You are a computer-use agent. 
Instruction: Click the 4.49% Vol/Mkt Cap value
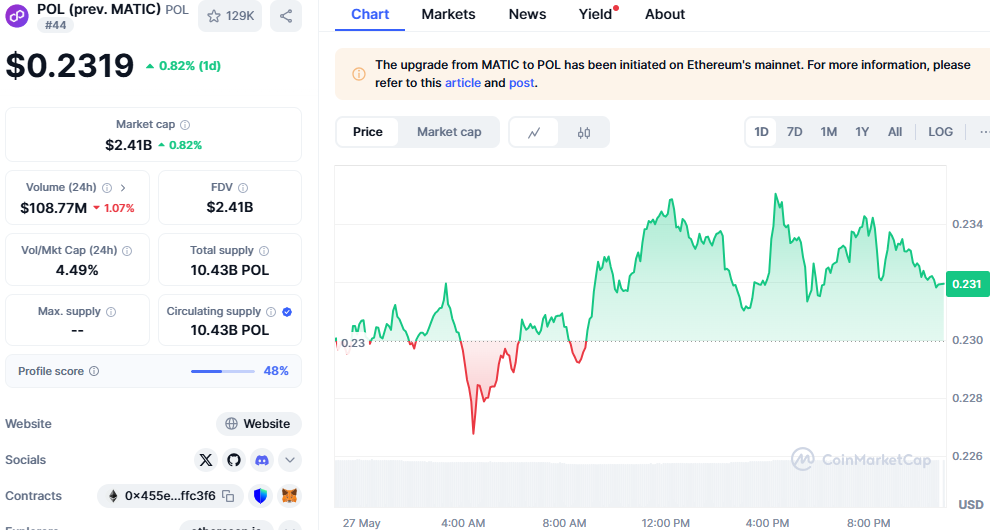point(77,270)
